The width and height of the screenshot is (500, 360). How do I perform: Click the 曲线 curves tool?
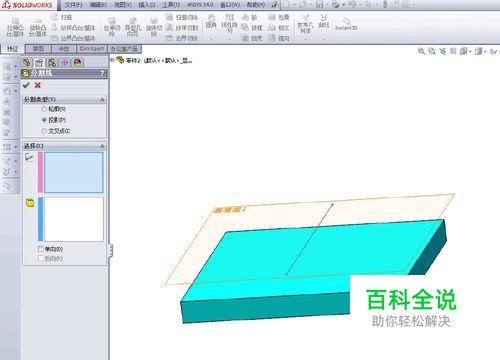click(324, 21)
